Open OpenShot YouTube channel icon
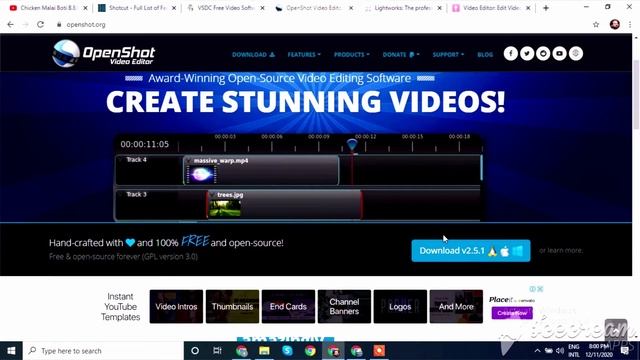This screenshot has height=360, width=640. coord(560,53)
